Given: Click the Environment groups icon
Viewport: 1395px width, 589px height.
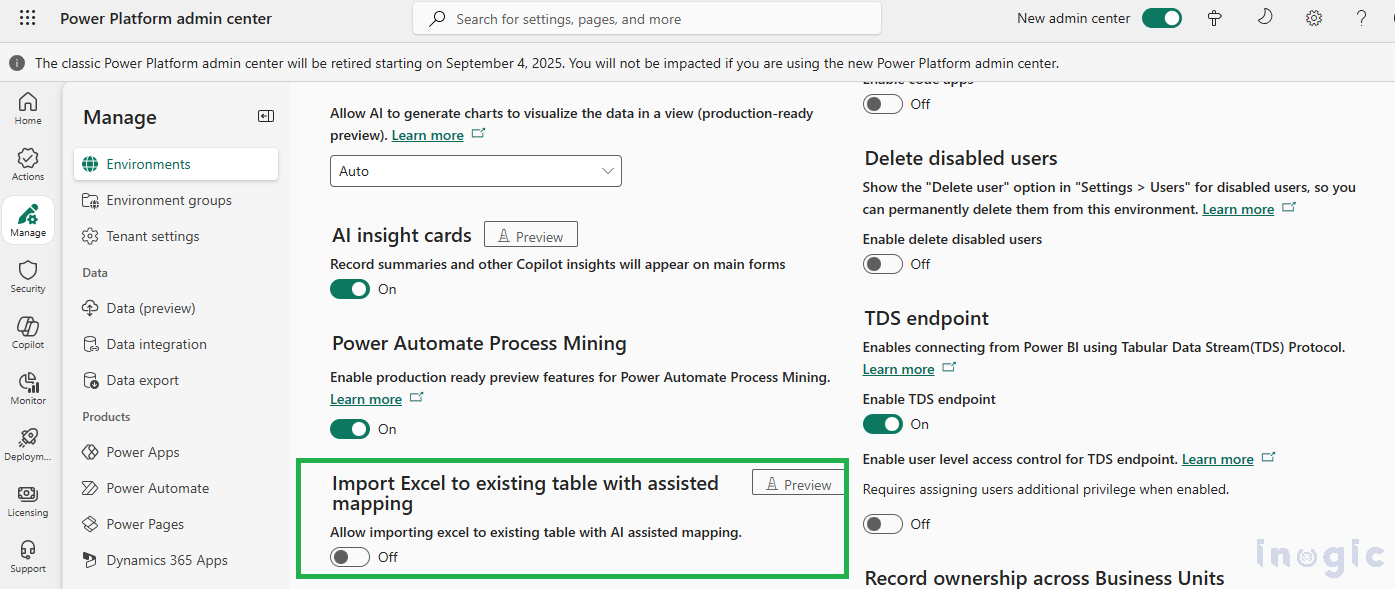Looking at the screenshot, I should 90,200.
